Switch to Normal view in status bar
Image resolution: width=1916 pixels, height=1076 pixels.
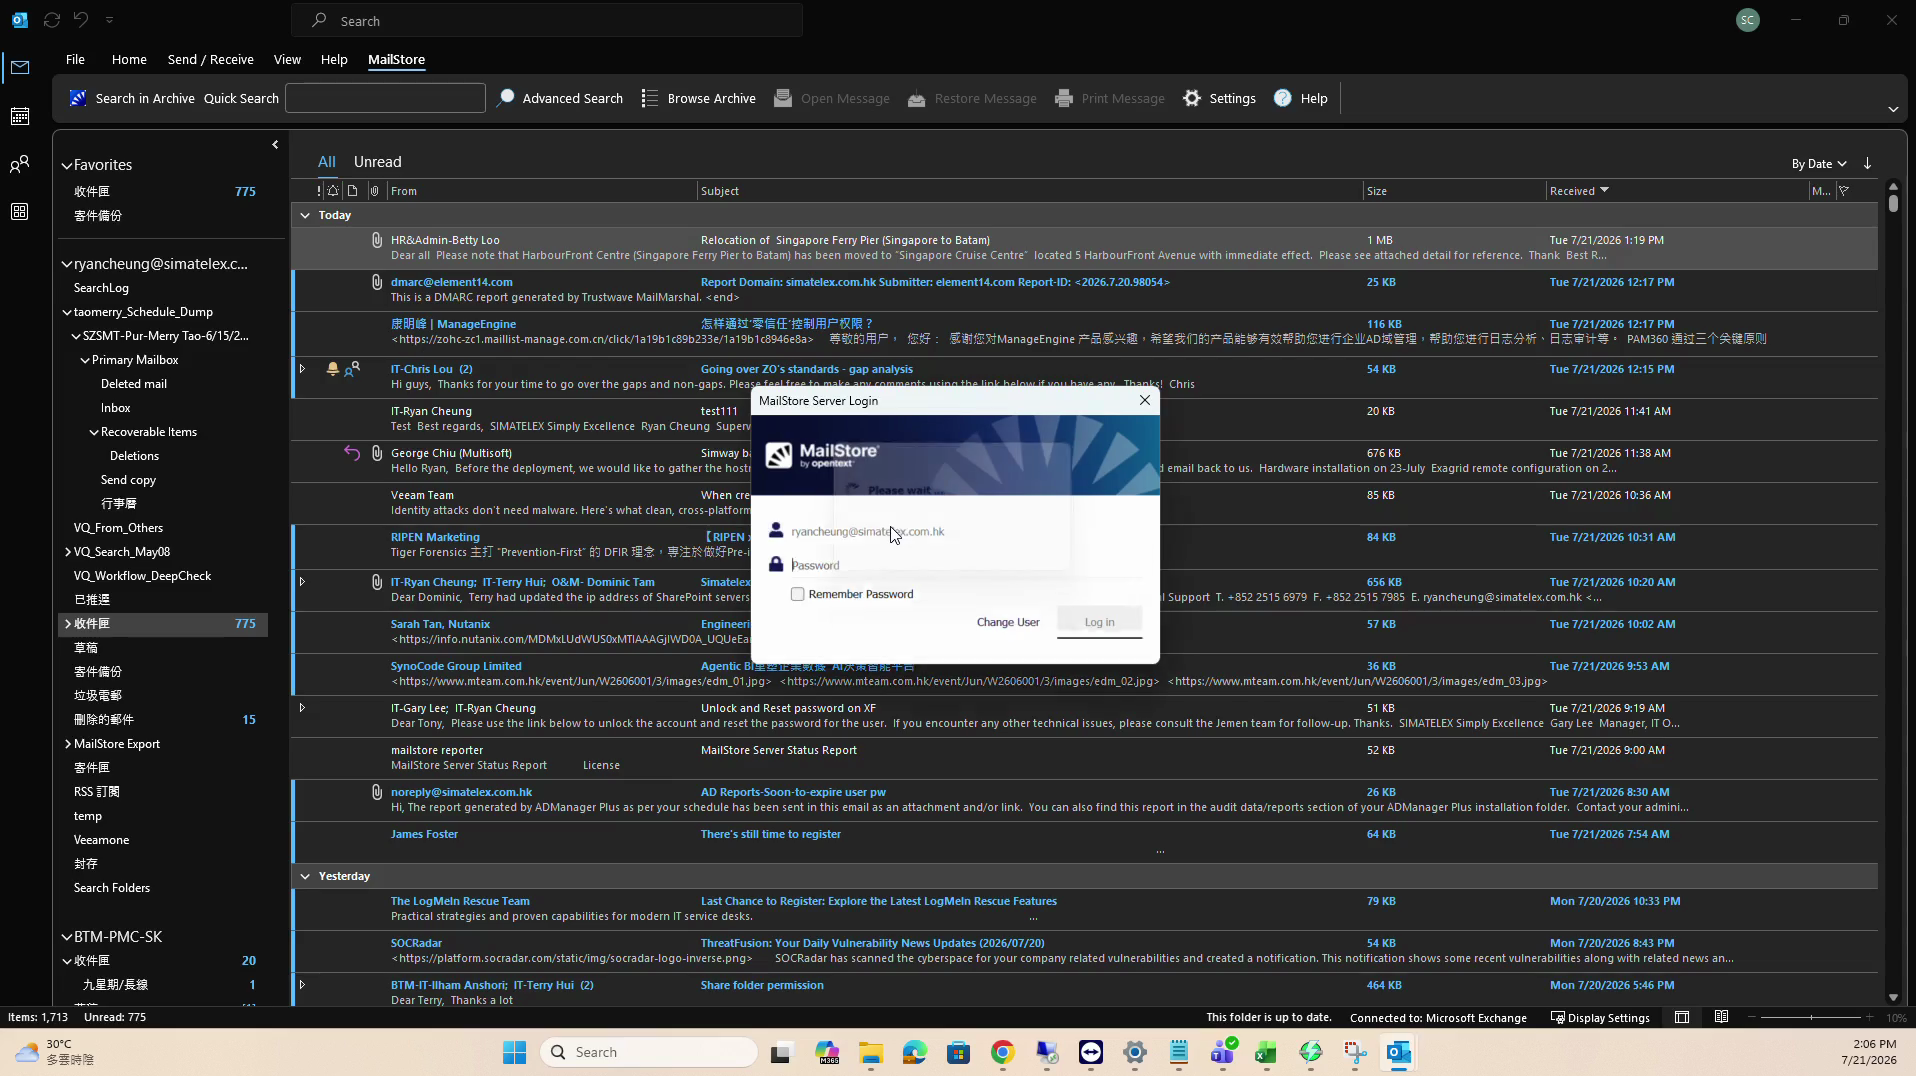coord(1682,1017)
